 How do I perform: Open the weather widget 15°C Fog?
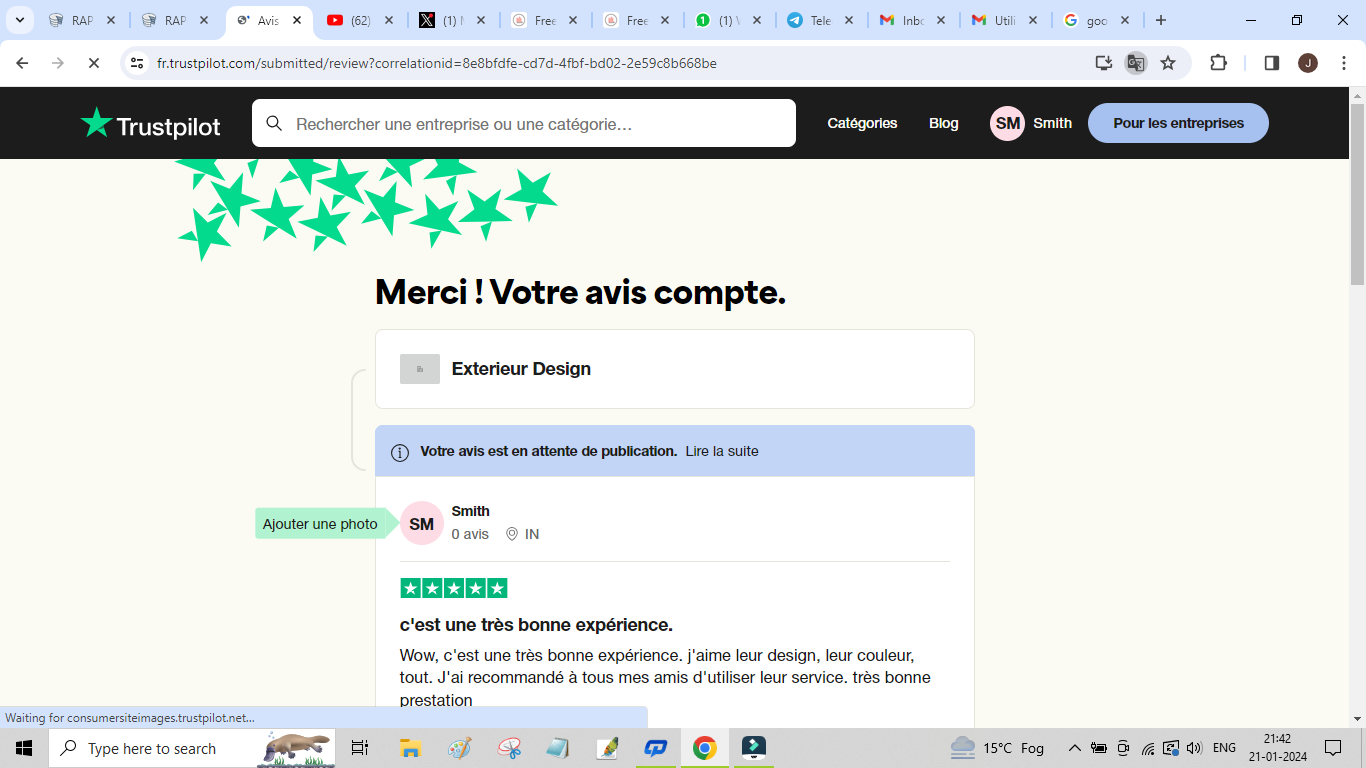[x=997, y=748]
